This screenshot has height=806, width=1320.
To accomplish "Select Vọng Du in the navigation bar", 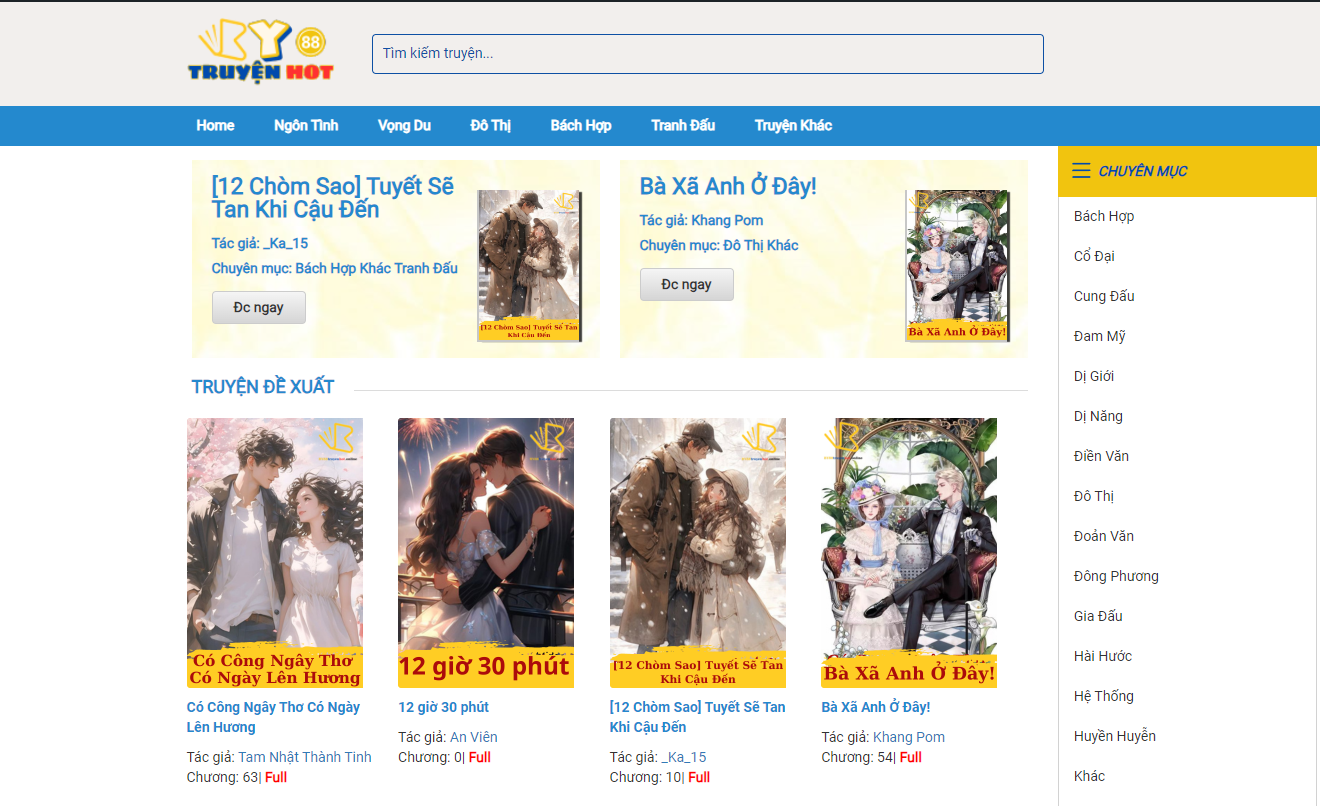I will [404, 126].
